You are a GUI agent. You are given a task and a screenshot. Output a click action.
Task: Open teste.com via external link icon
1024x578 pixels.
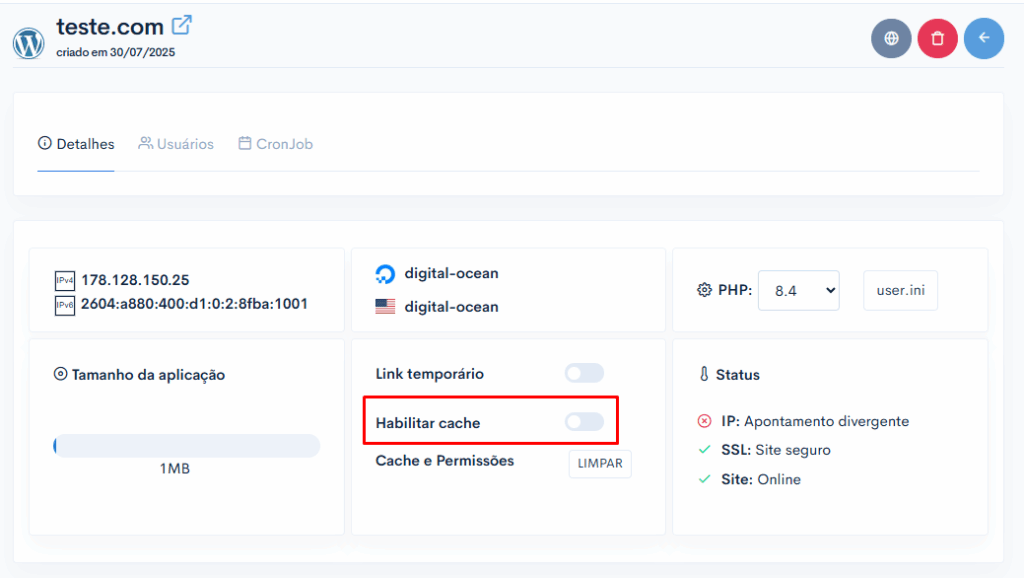tap(182, 25)
